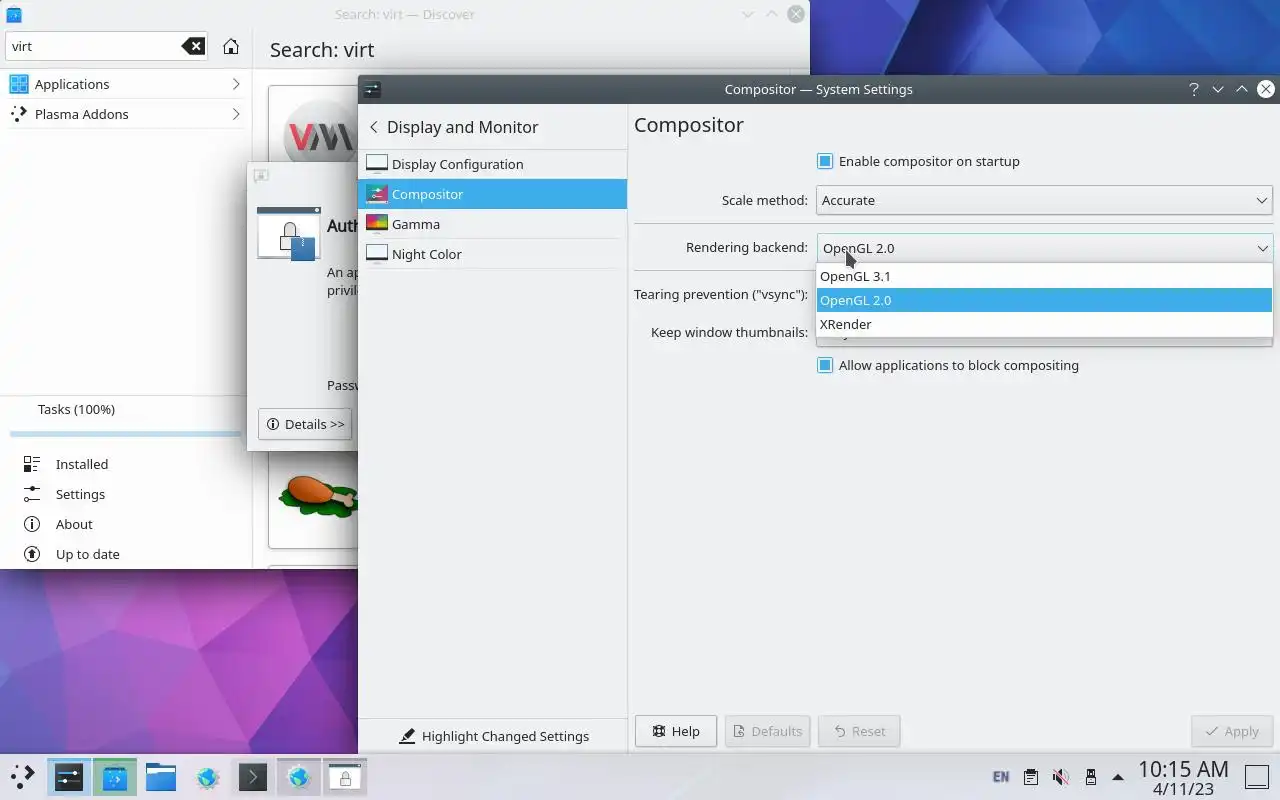Viewport: 1280px width, 800px height.
Task: Expand Applications chevron in Discover
Action: [x=236, y=84]
